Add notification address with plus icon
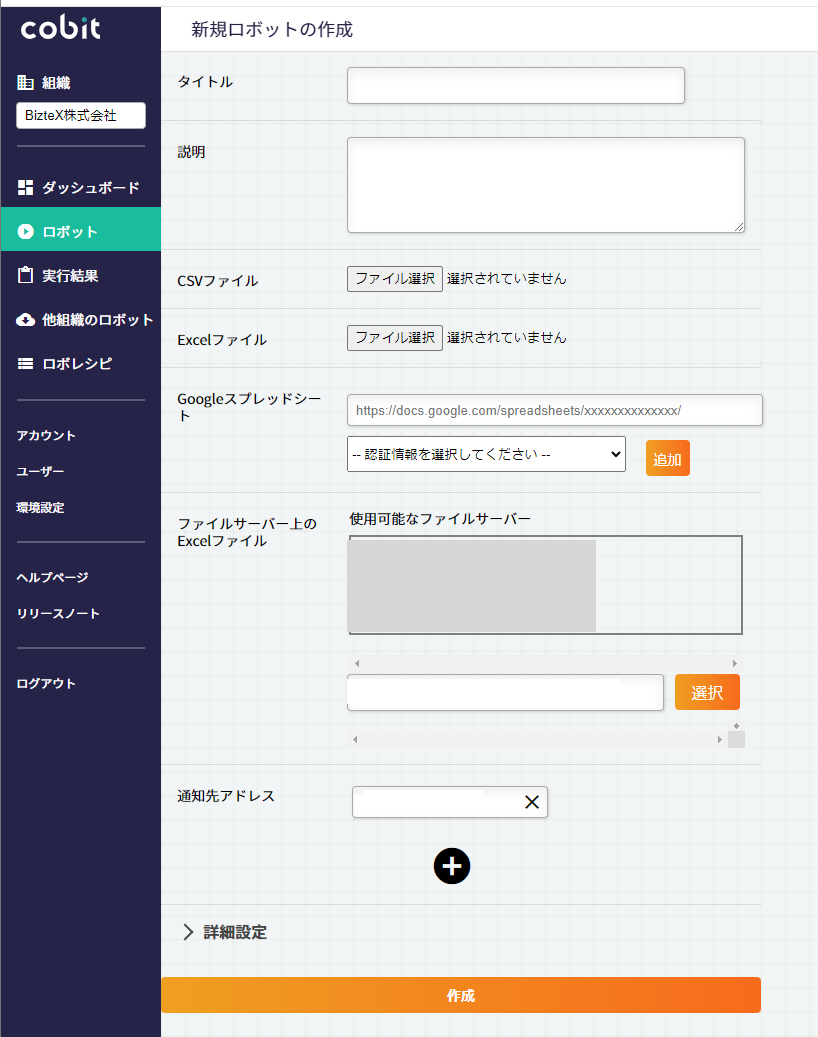 coord(452,866)
